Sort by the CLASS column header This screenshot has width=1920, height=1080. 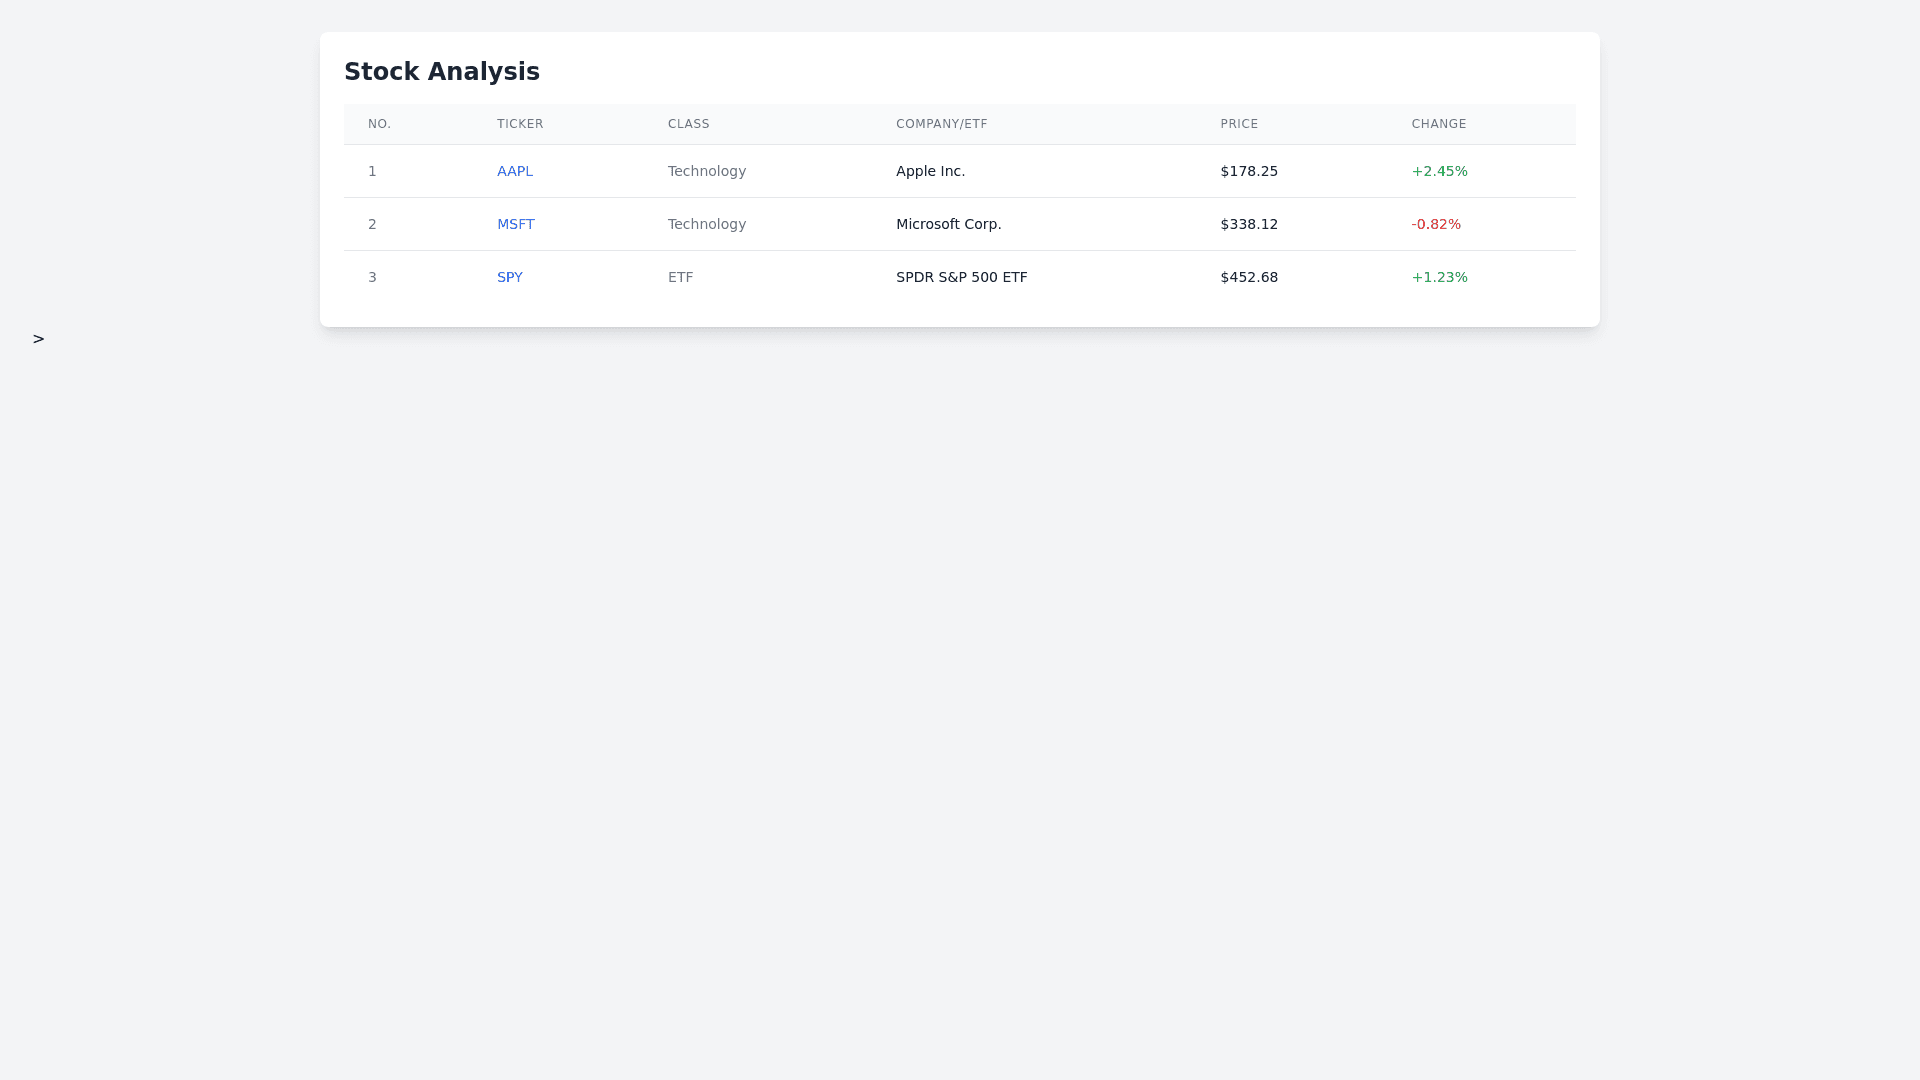pos(688,124)
